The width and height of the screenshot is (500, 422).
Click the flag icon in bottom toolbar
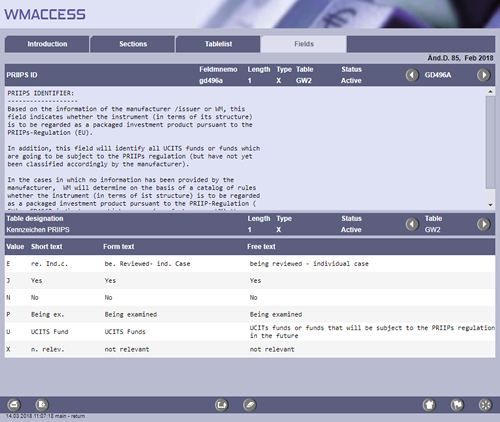pyautogui.click(x=457, y=405)
